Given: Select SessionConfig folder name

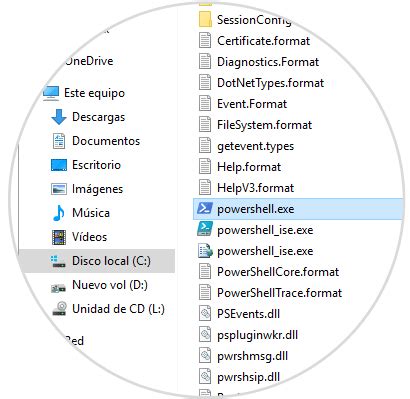Looking at the screenshot, I should tap(254, 20).
